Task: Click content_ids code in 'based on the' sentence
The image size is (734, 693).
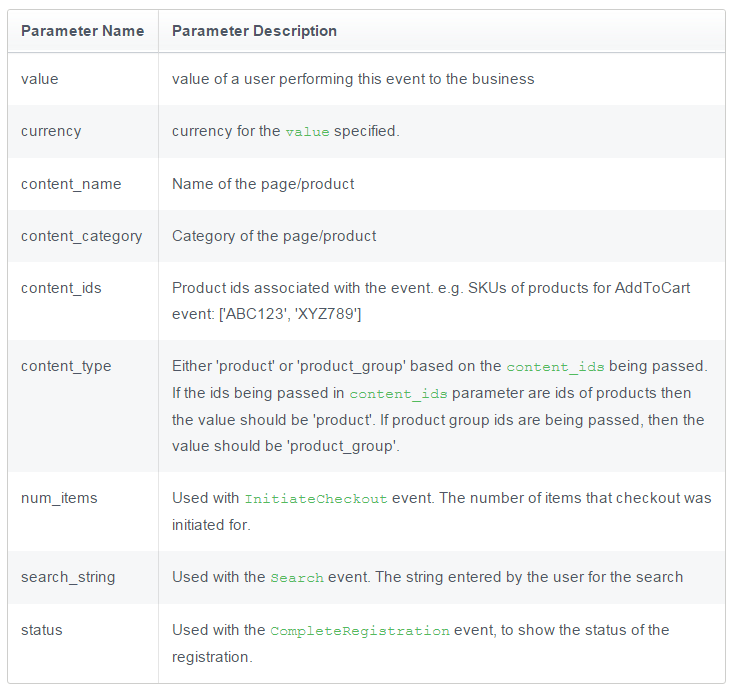Action: tap(555, 367)
